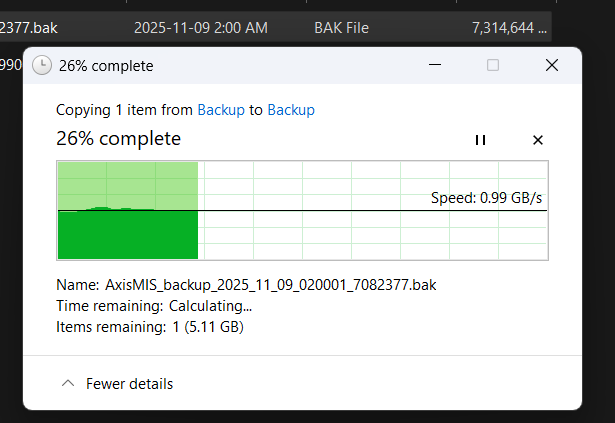Image resolution: width=615 pixels, height=423 pixels.
Task: Click the Speed 0.99 GB/s label
Action: 486,198
